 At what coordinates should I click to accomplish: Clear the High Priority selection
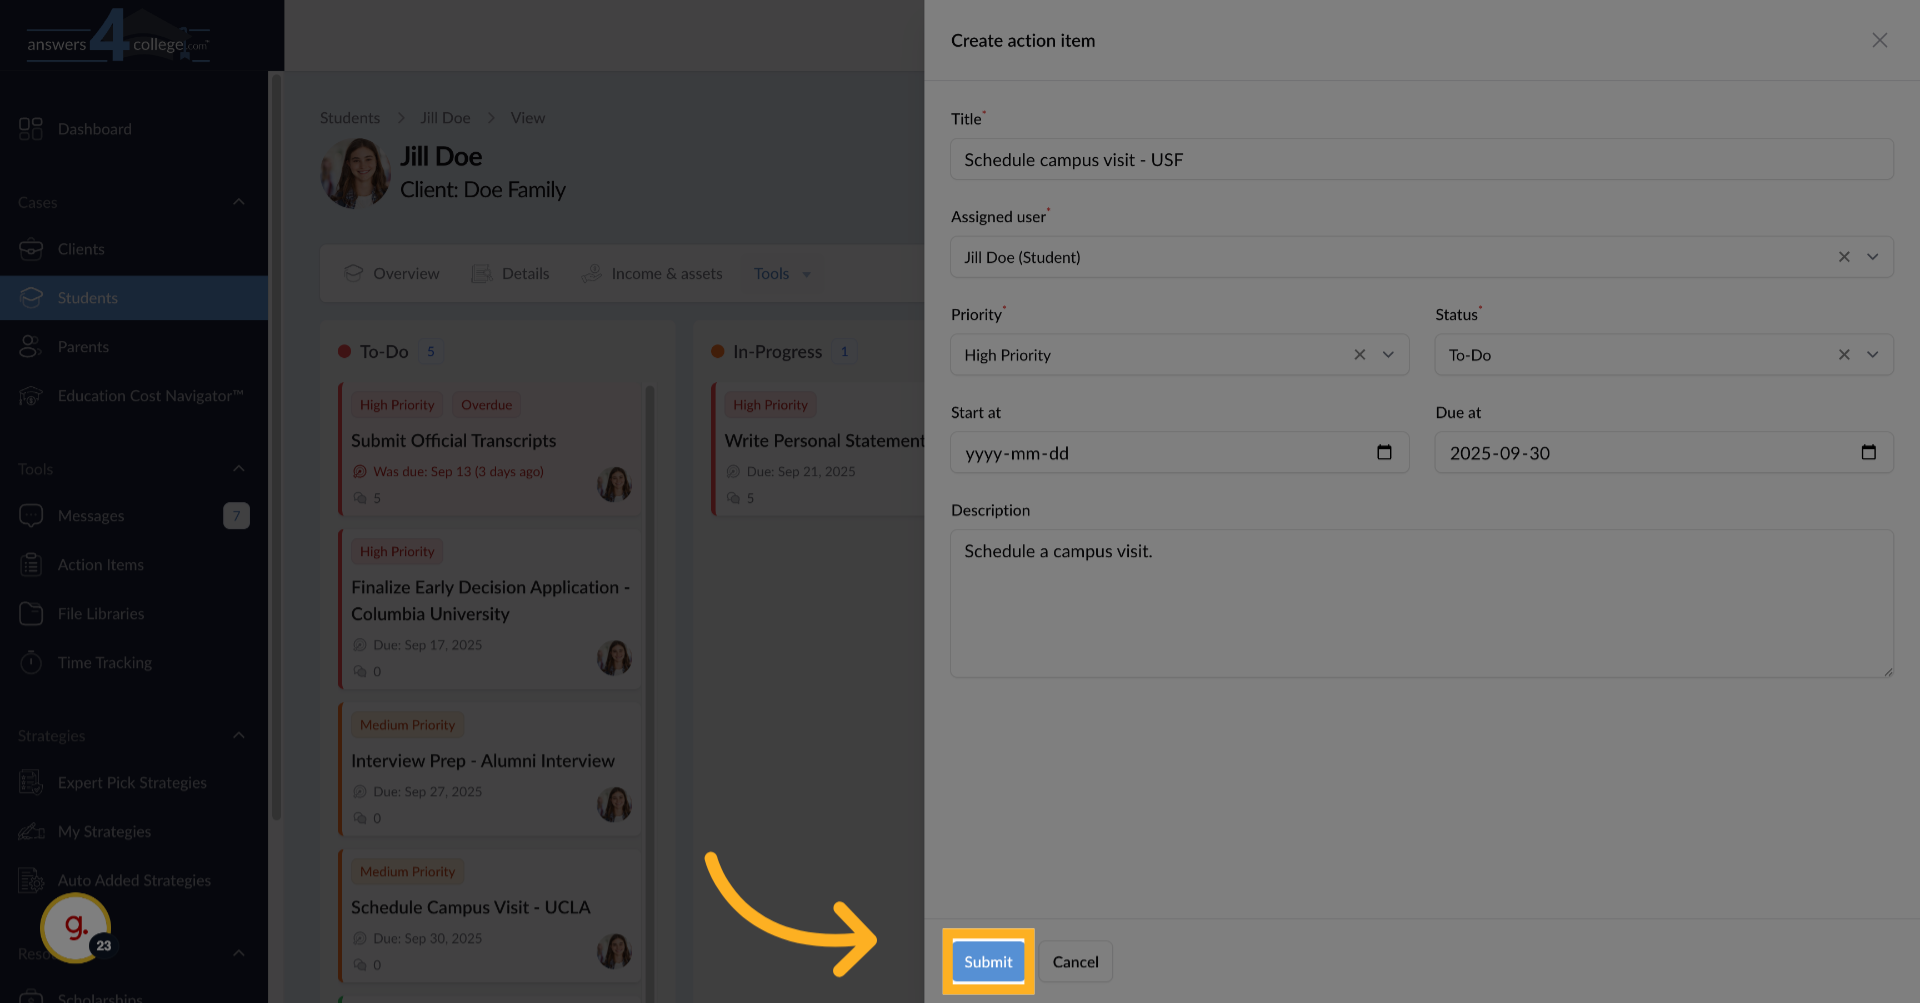tap(1360, 354)
